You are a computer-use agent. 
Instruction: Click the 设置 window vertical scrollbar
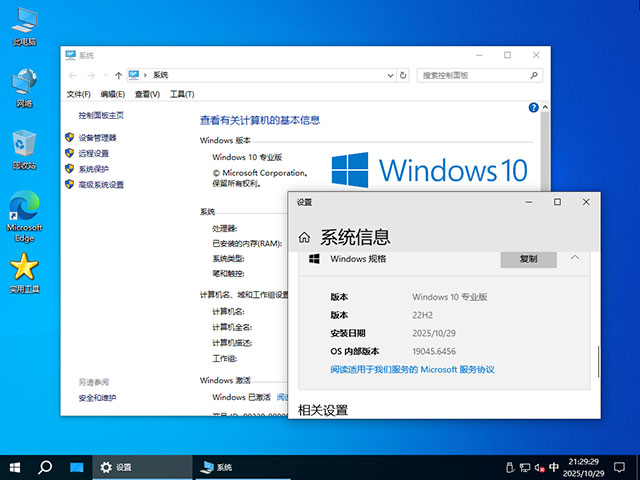[x=598, y=362]
